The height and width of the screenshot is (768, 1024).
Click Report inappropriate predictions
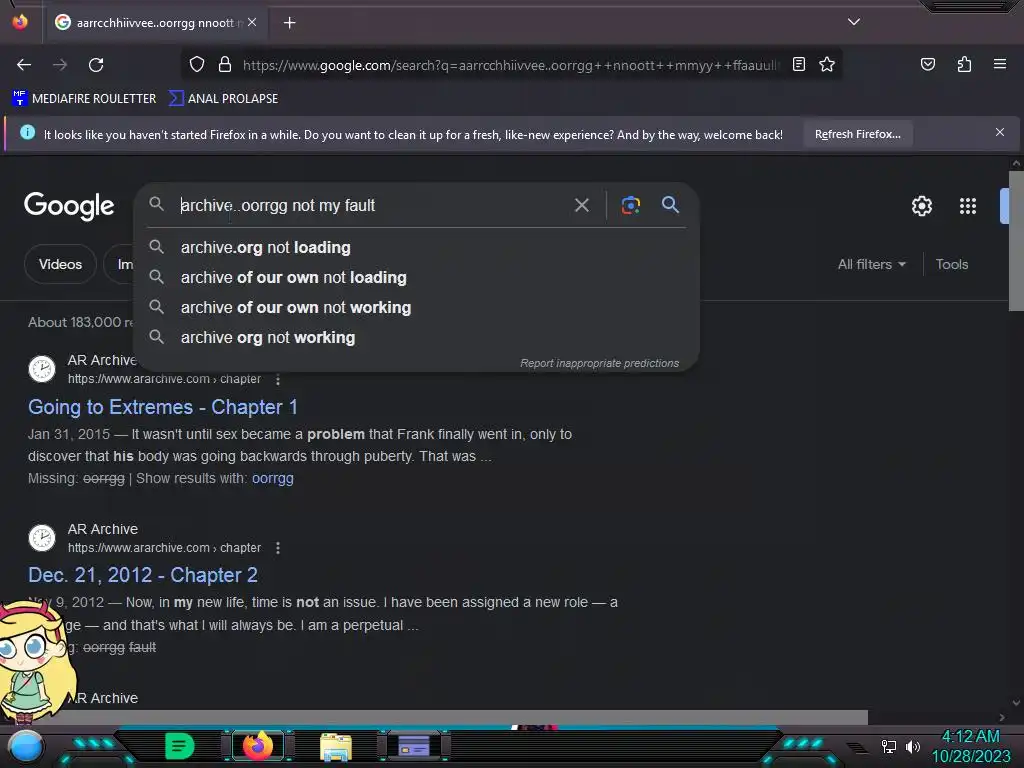tap(599, 363)
